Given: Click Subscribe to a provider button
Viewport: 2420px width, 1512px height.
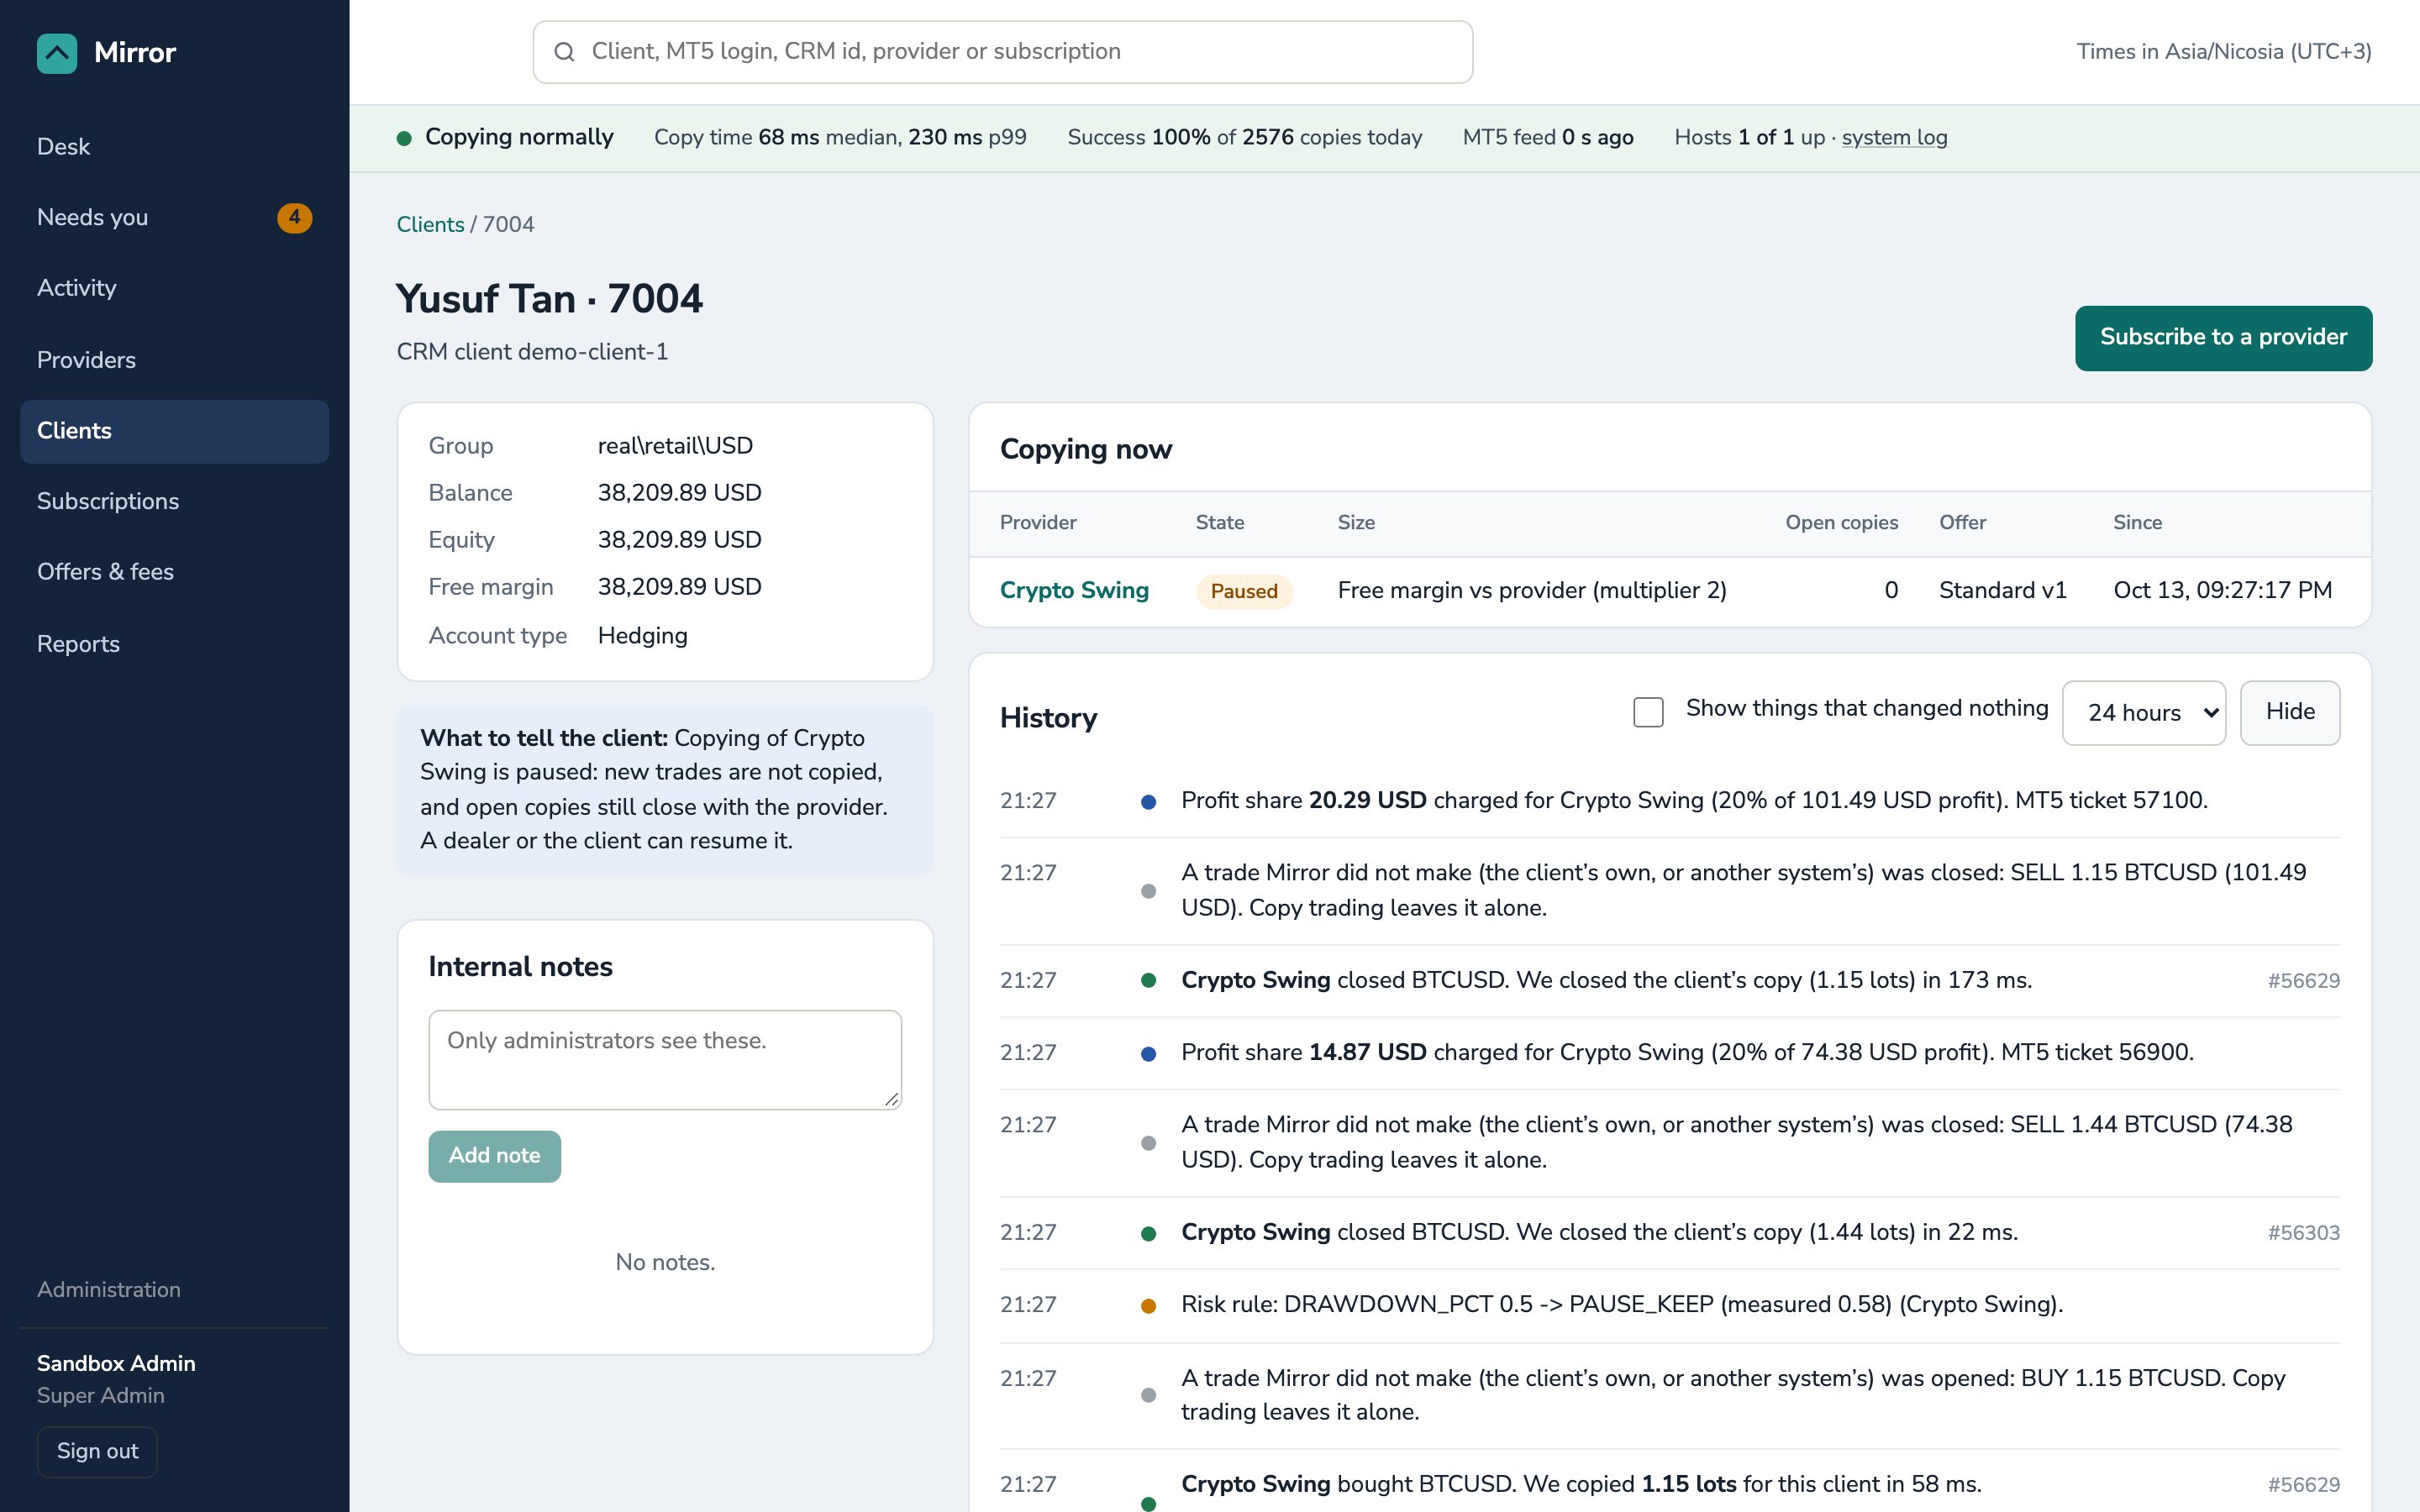Looking at the screenshot, I should coord(2223,338).
